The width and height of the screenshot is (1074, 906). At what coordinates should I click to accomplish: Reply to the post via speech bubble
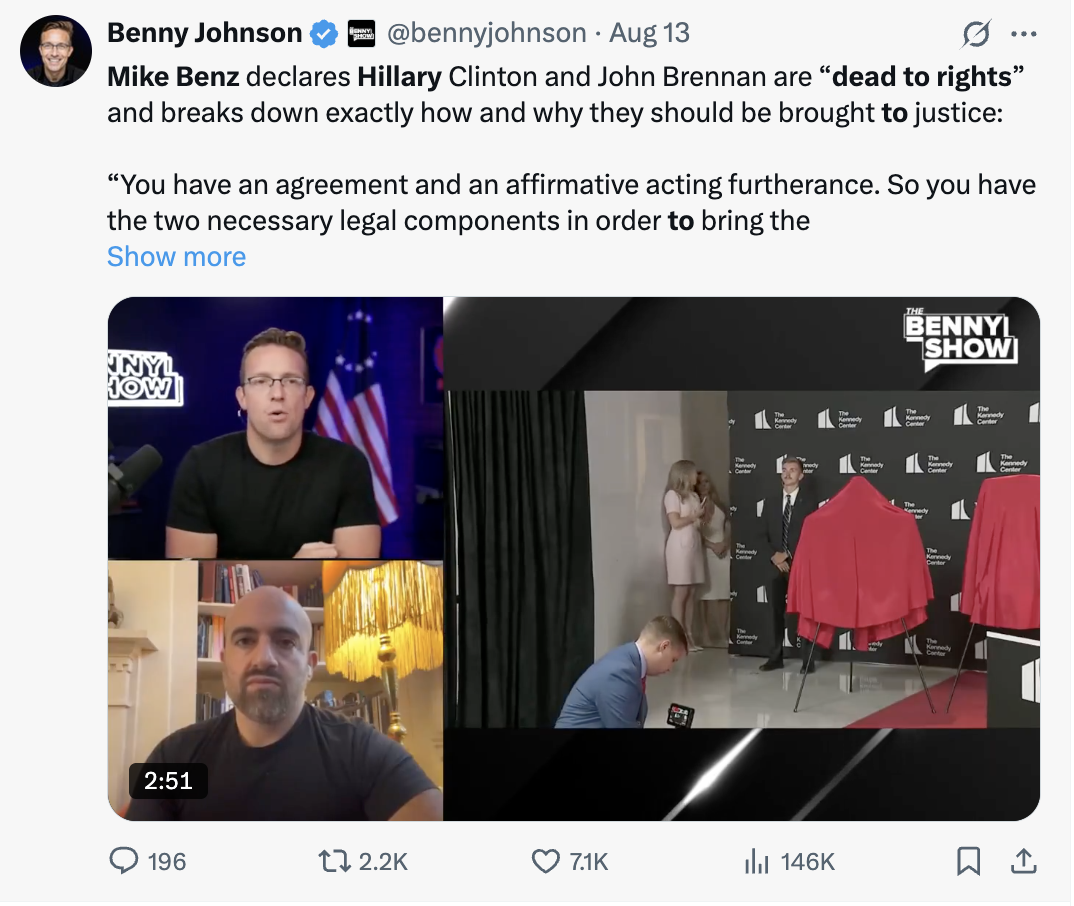point(122,861)
